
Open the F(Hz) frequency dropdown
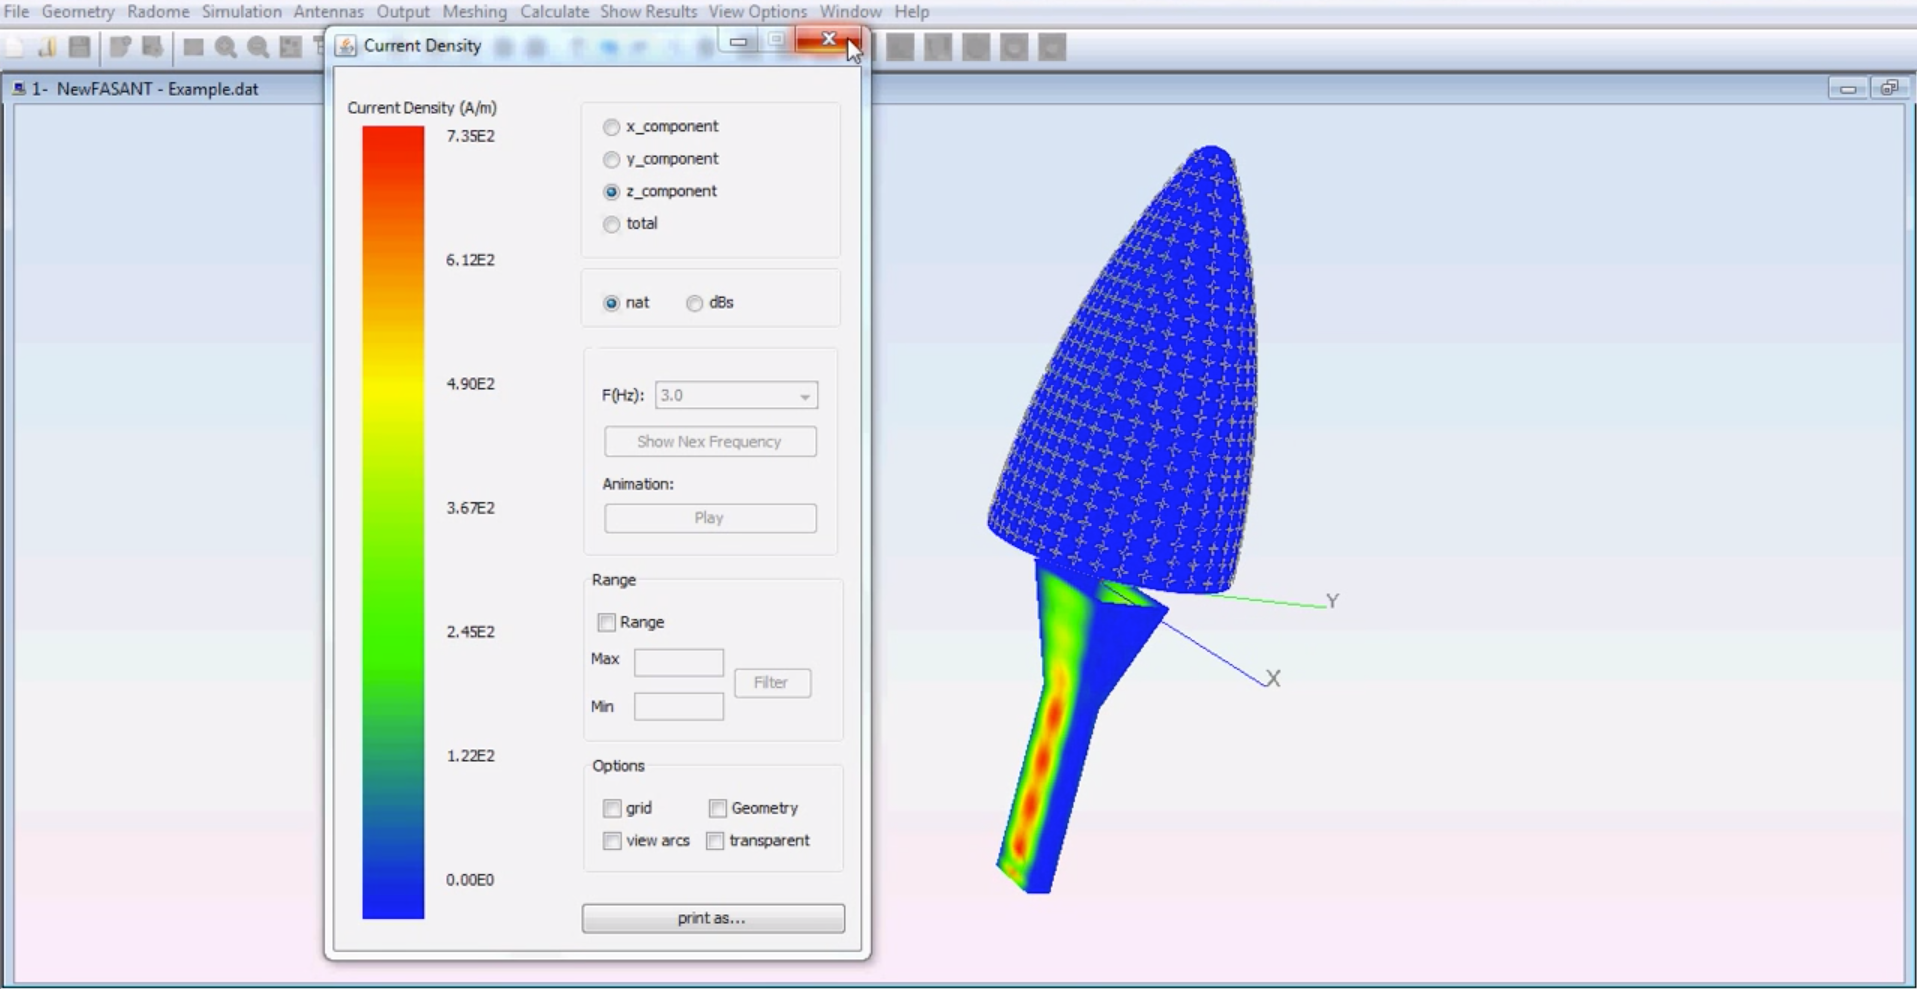pyautogui.click(x=736, y=395)
